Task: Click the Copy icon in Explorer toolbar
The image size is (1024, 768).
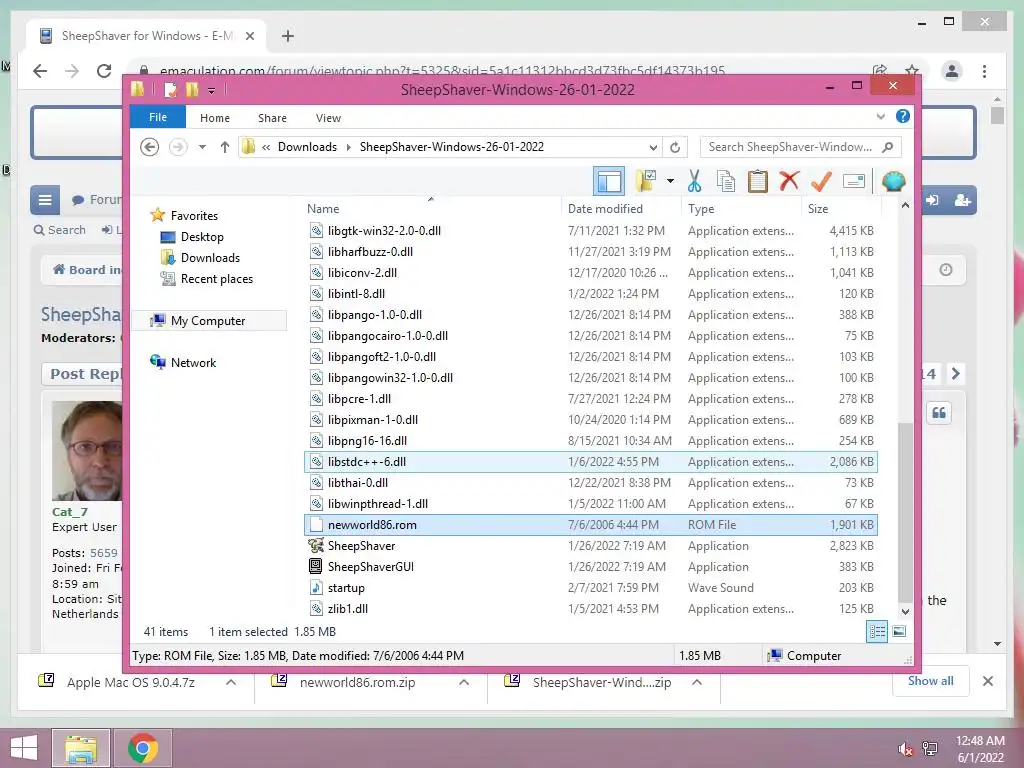Action: (726, 182)
